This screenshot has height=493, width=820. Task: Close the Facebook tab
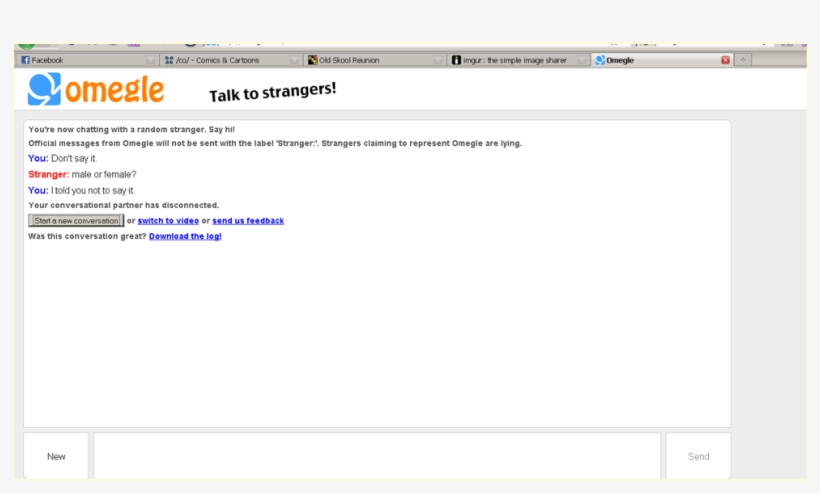(x=151, y=60)
